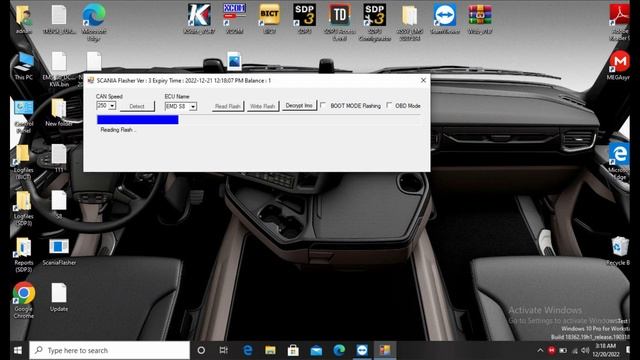
Task: Select the image file icon above the Flasher window
Action: pyautogui.click(x=234, y=61)
